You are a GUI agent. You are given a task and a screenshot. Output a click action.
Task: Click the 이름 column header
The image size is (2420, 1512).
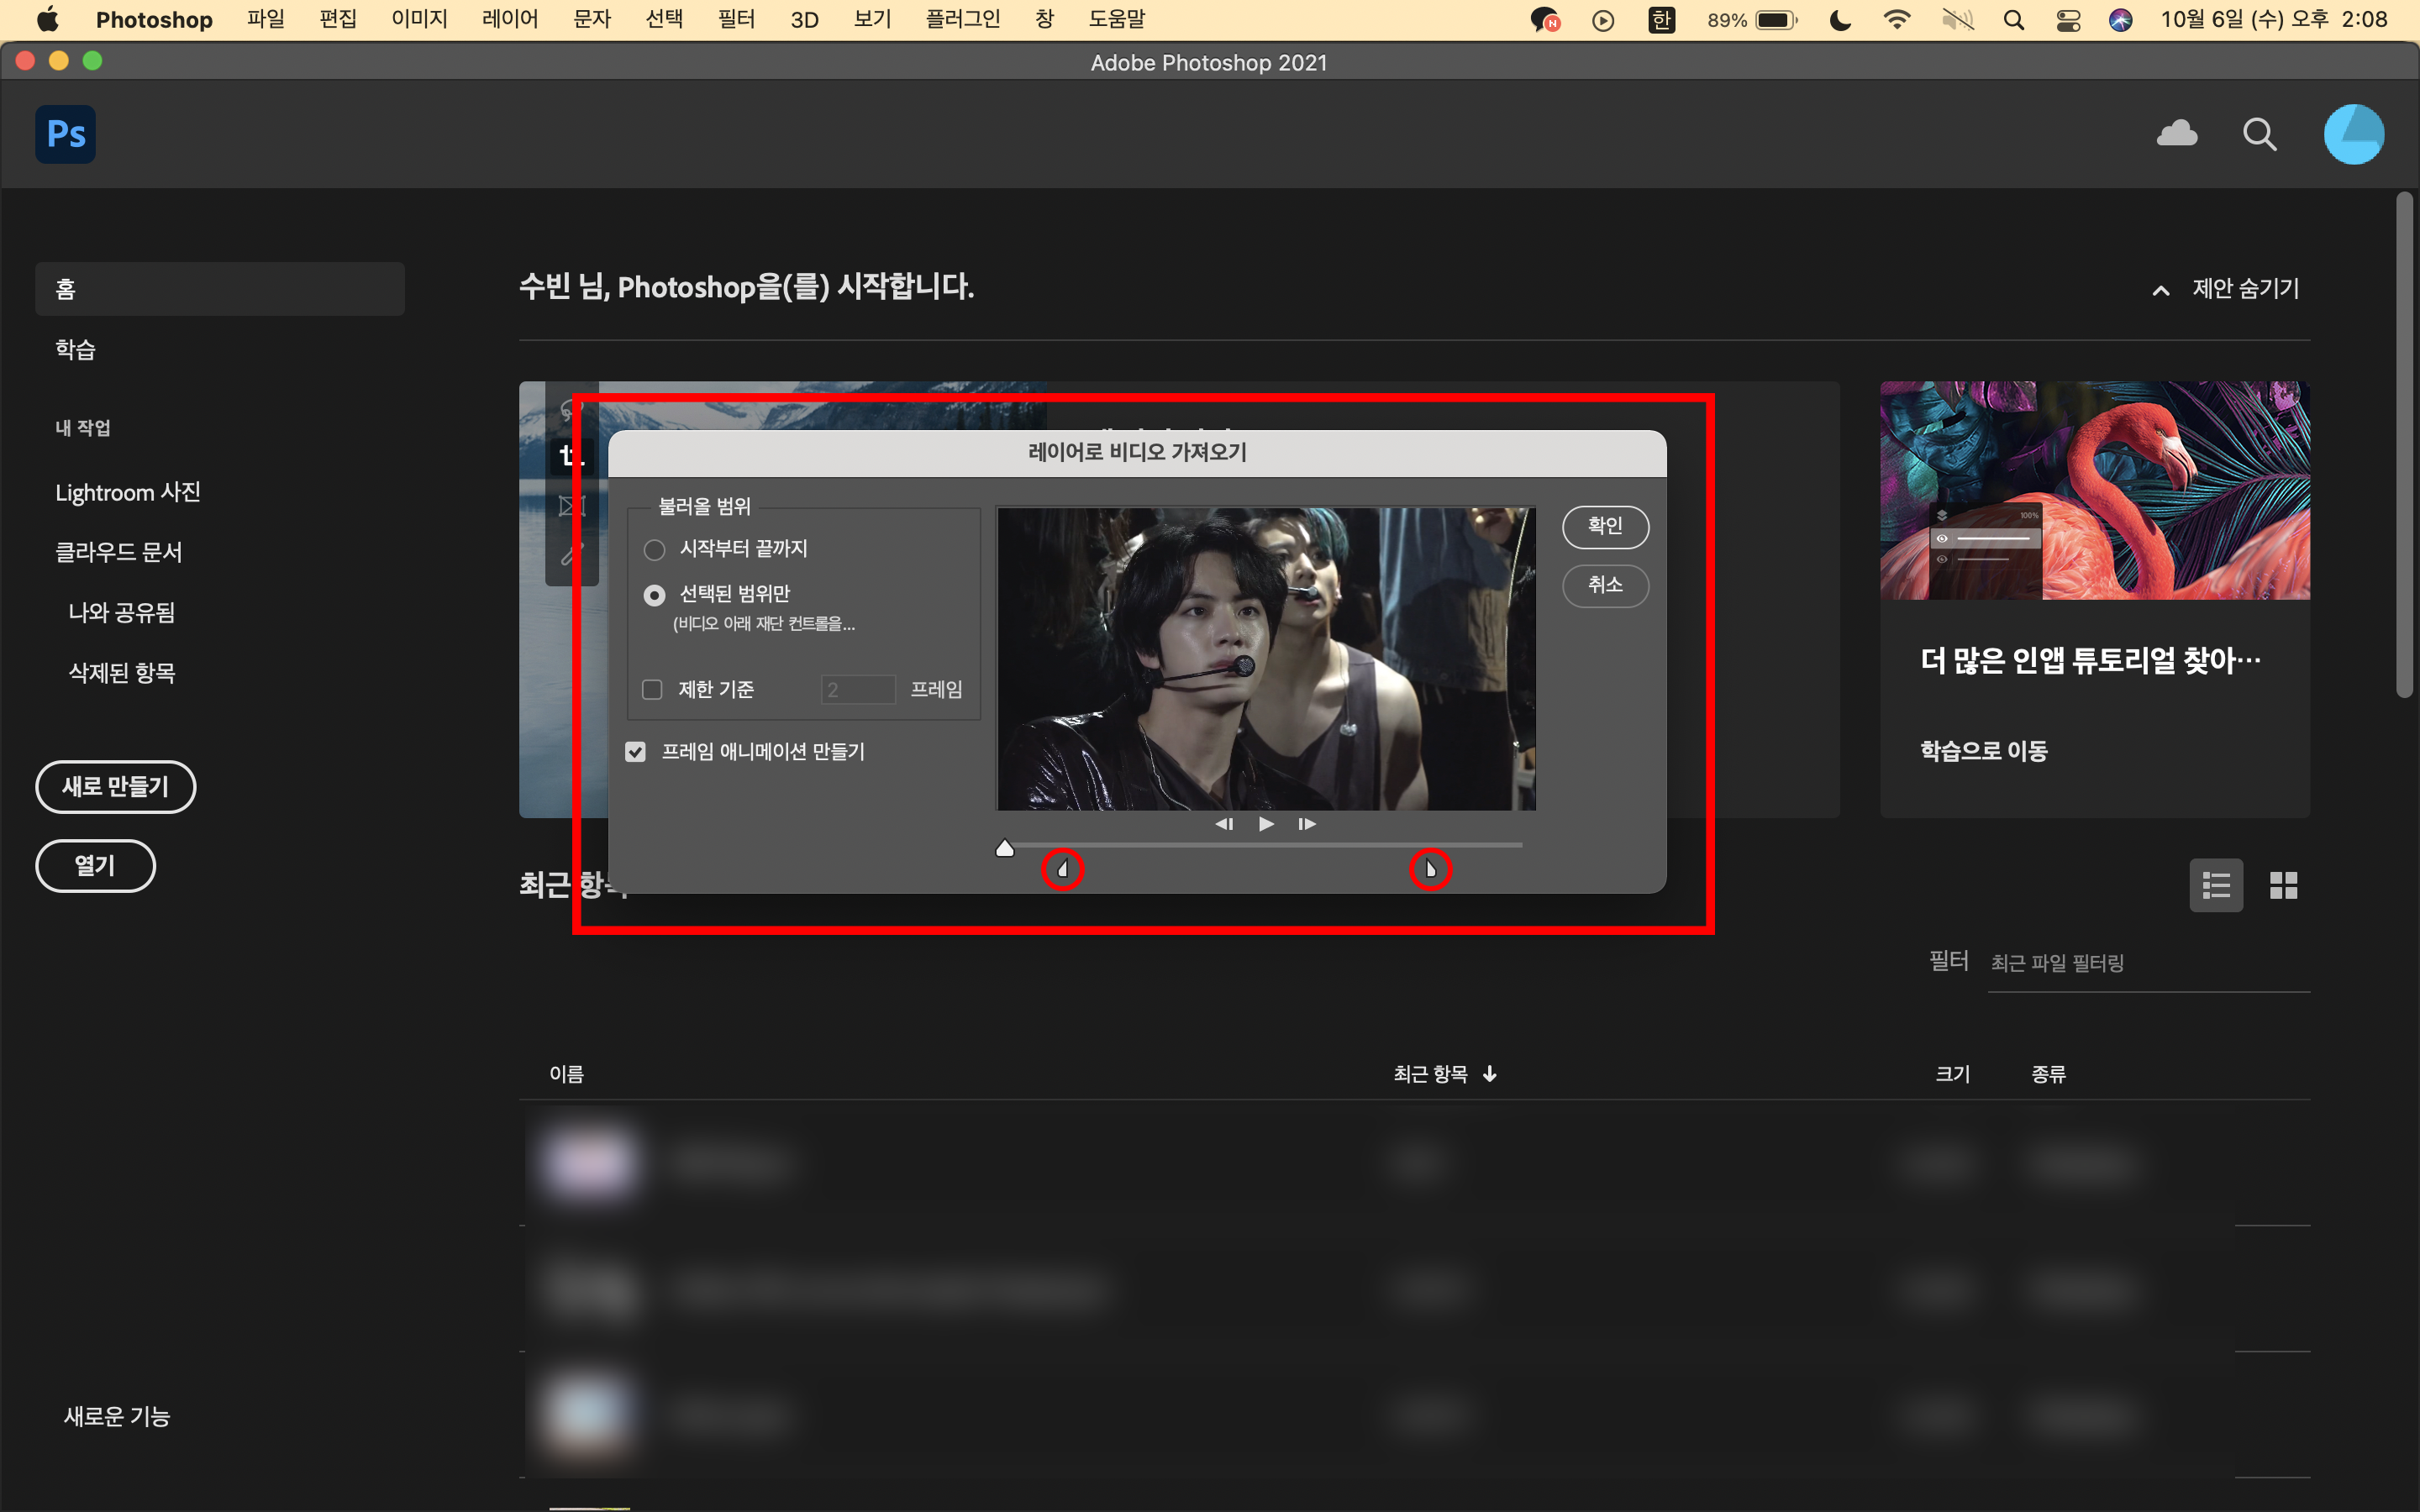[567, 1074]
